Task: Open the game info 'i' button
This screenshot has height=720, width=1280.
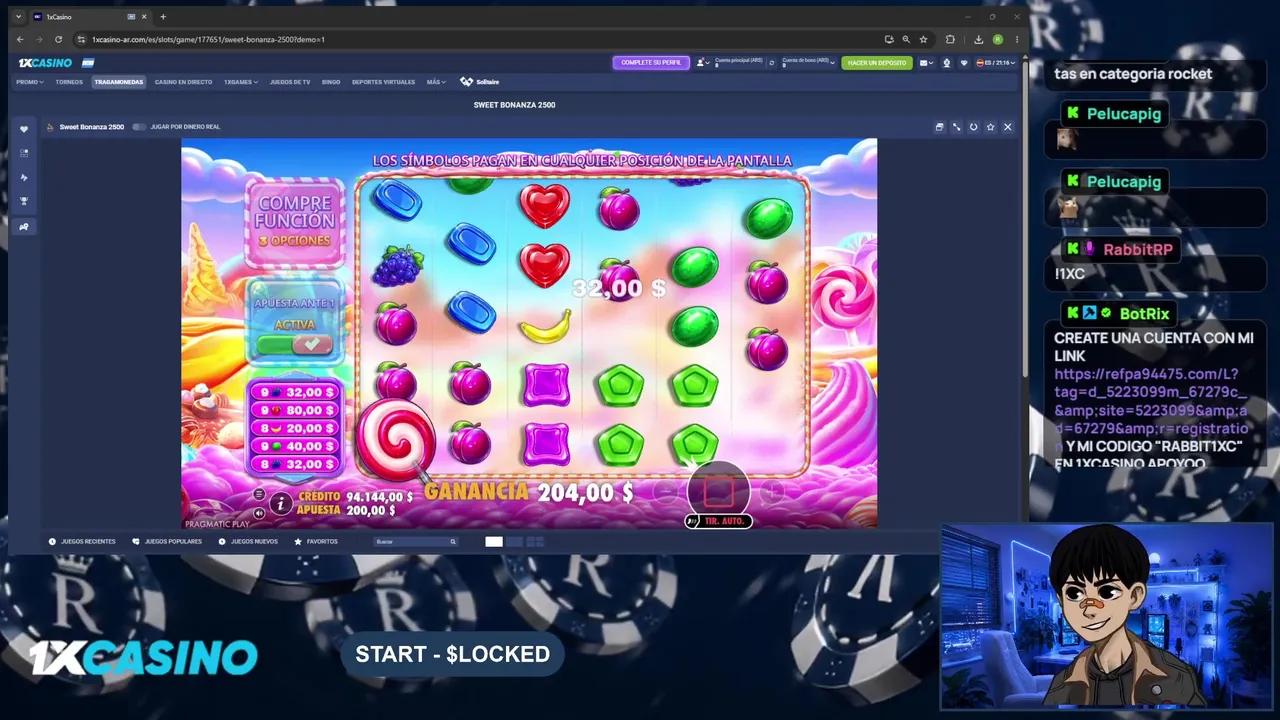Action: coord(281,505)
